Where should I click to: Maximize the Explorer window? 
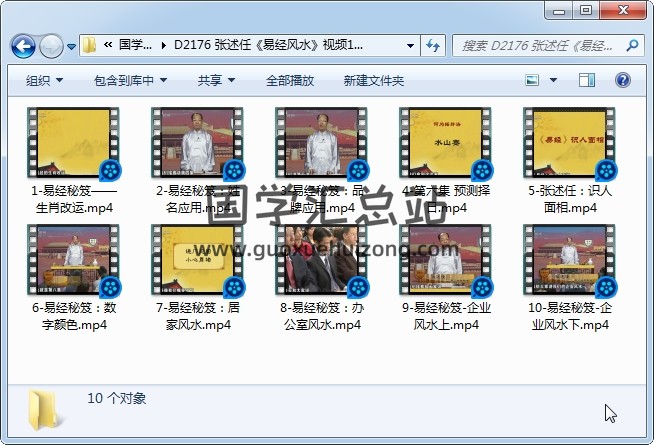click(x=586, y=11)
